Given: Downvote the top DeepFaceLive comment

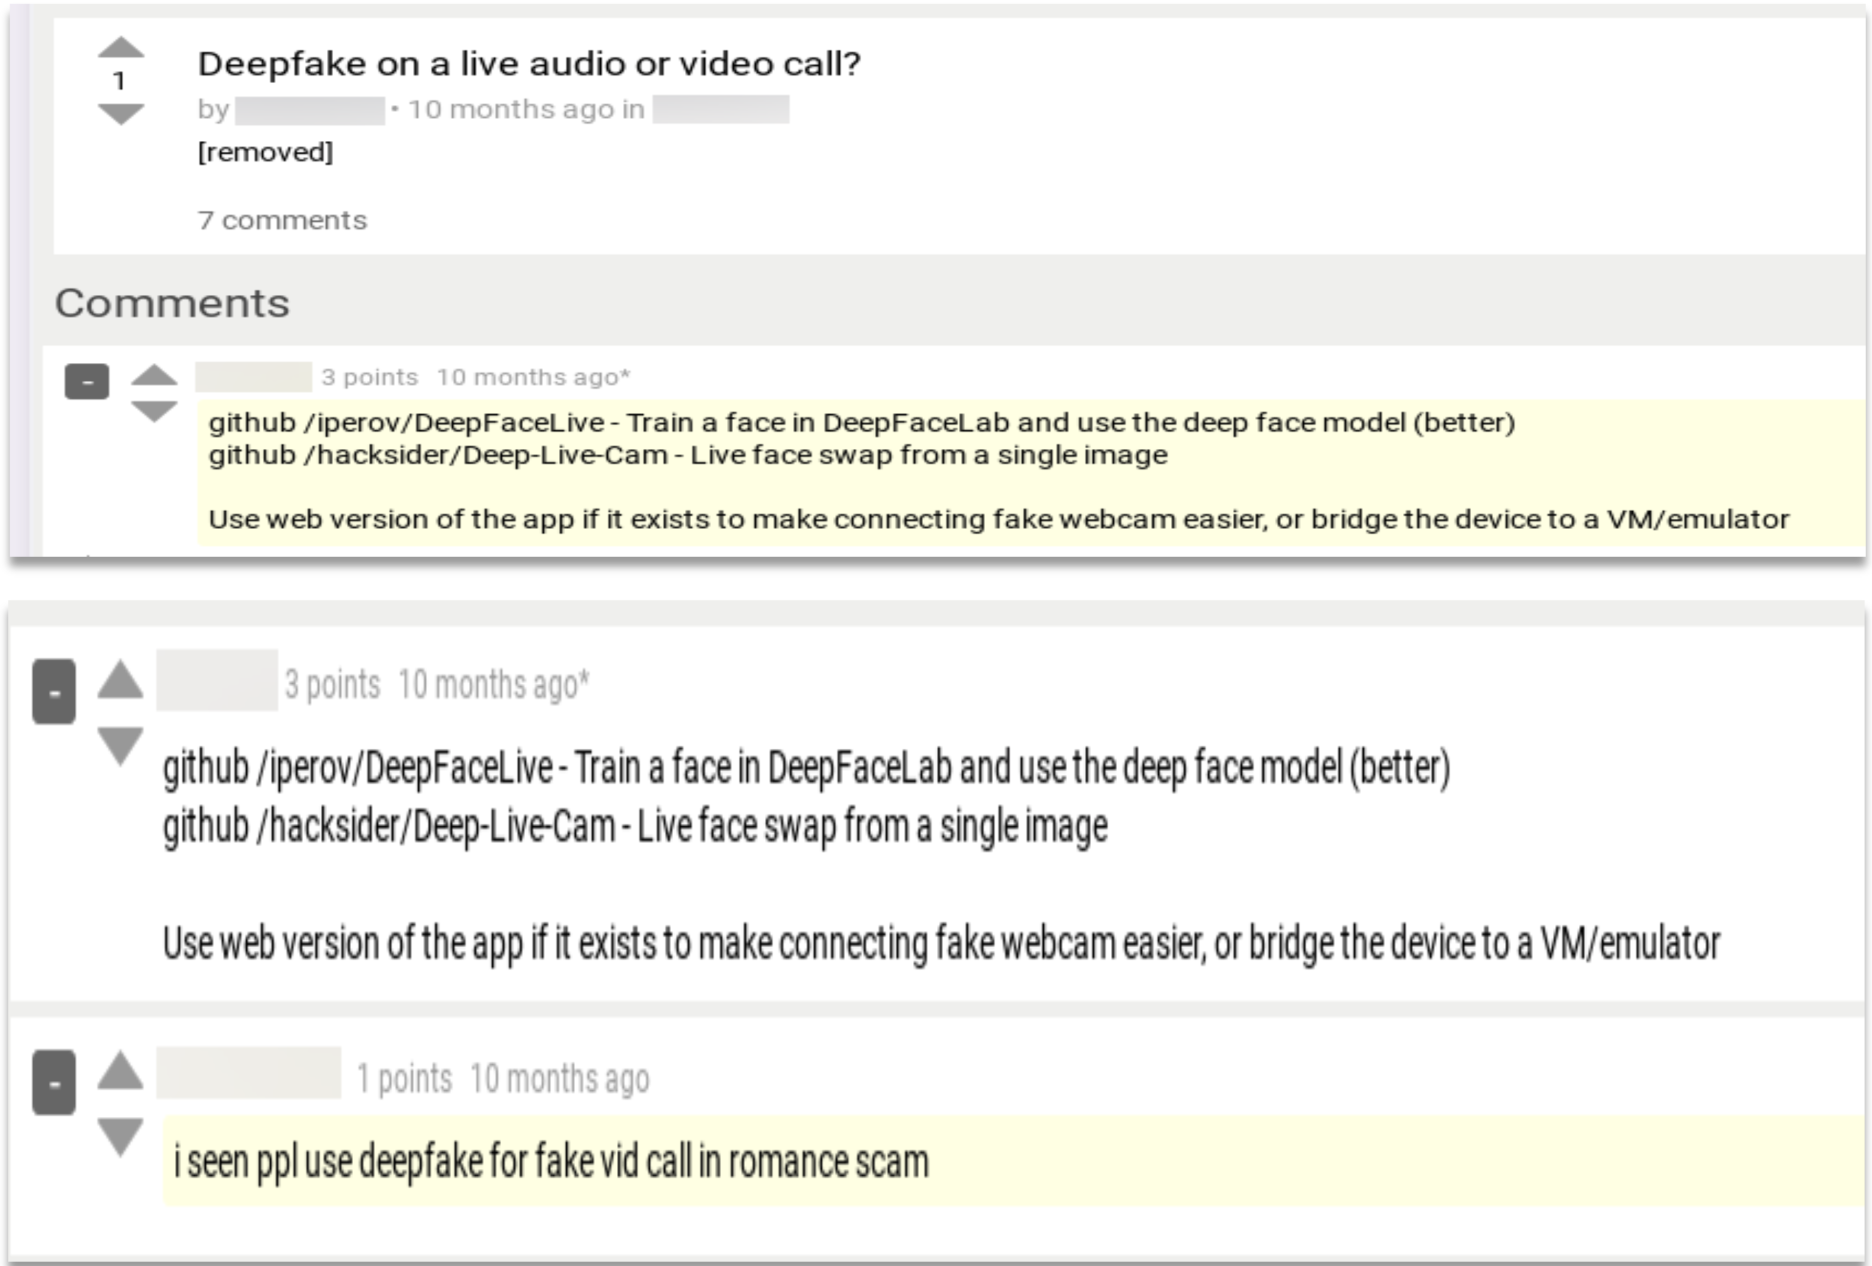Looking at the screenshot, I should point(154,411).
